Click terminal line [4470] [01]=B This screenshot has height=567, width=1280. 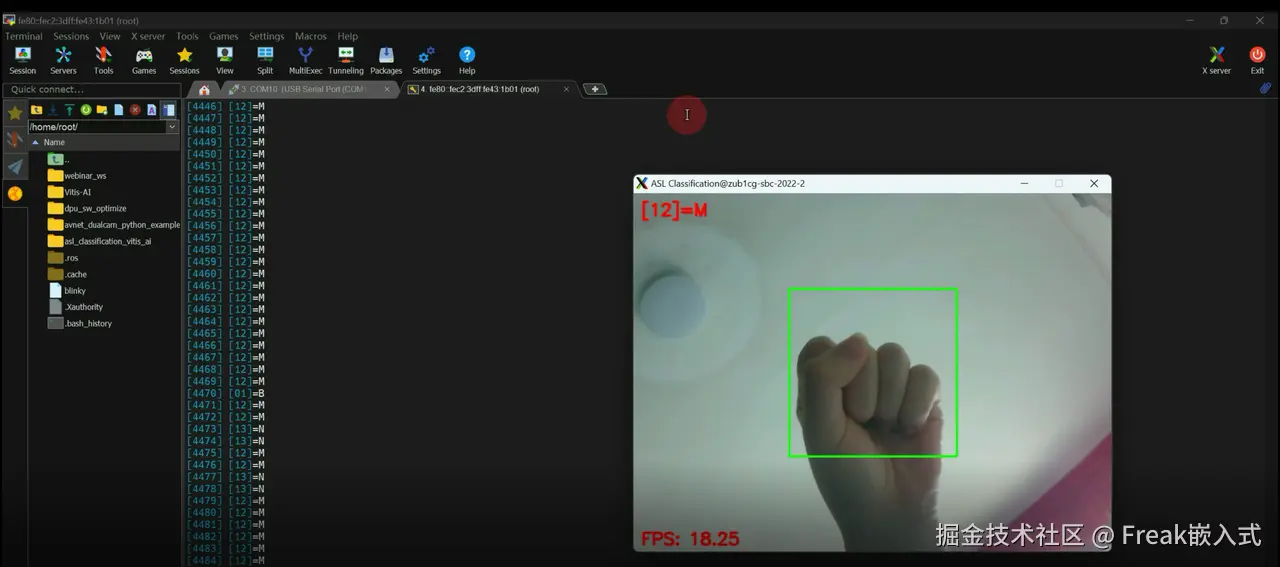coord(226,393)
